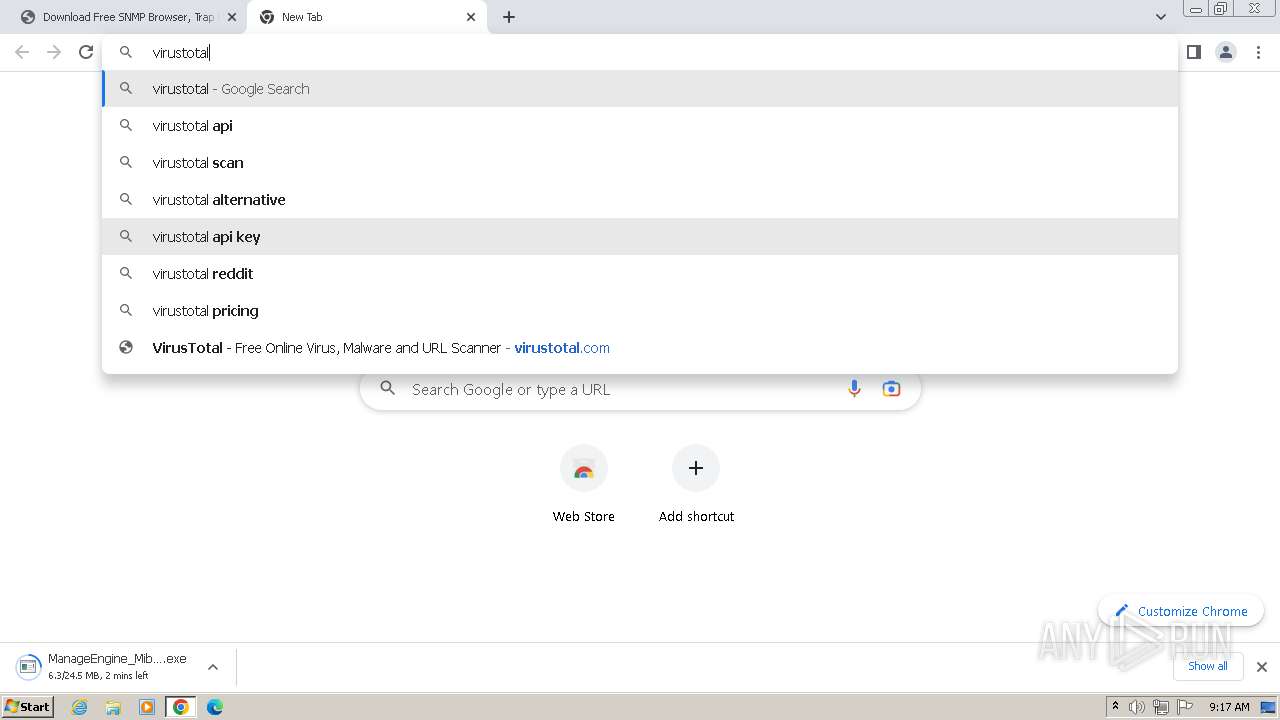Open the network tray icon
The width and height of the screenshot is (1280, 720).
tap(1161, 707)
